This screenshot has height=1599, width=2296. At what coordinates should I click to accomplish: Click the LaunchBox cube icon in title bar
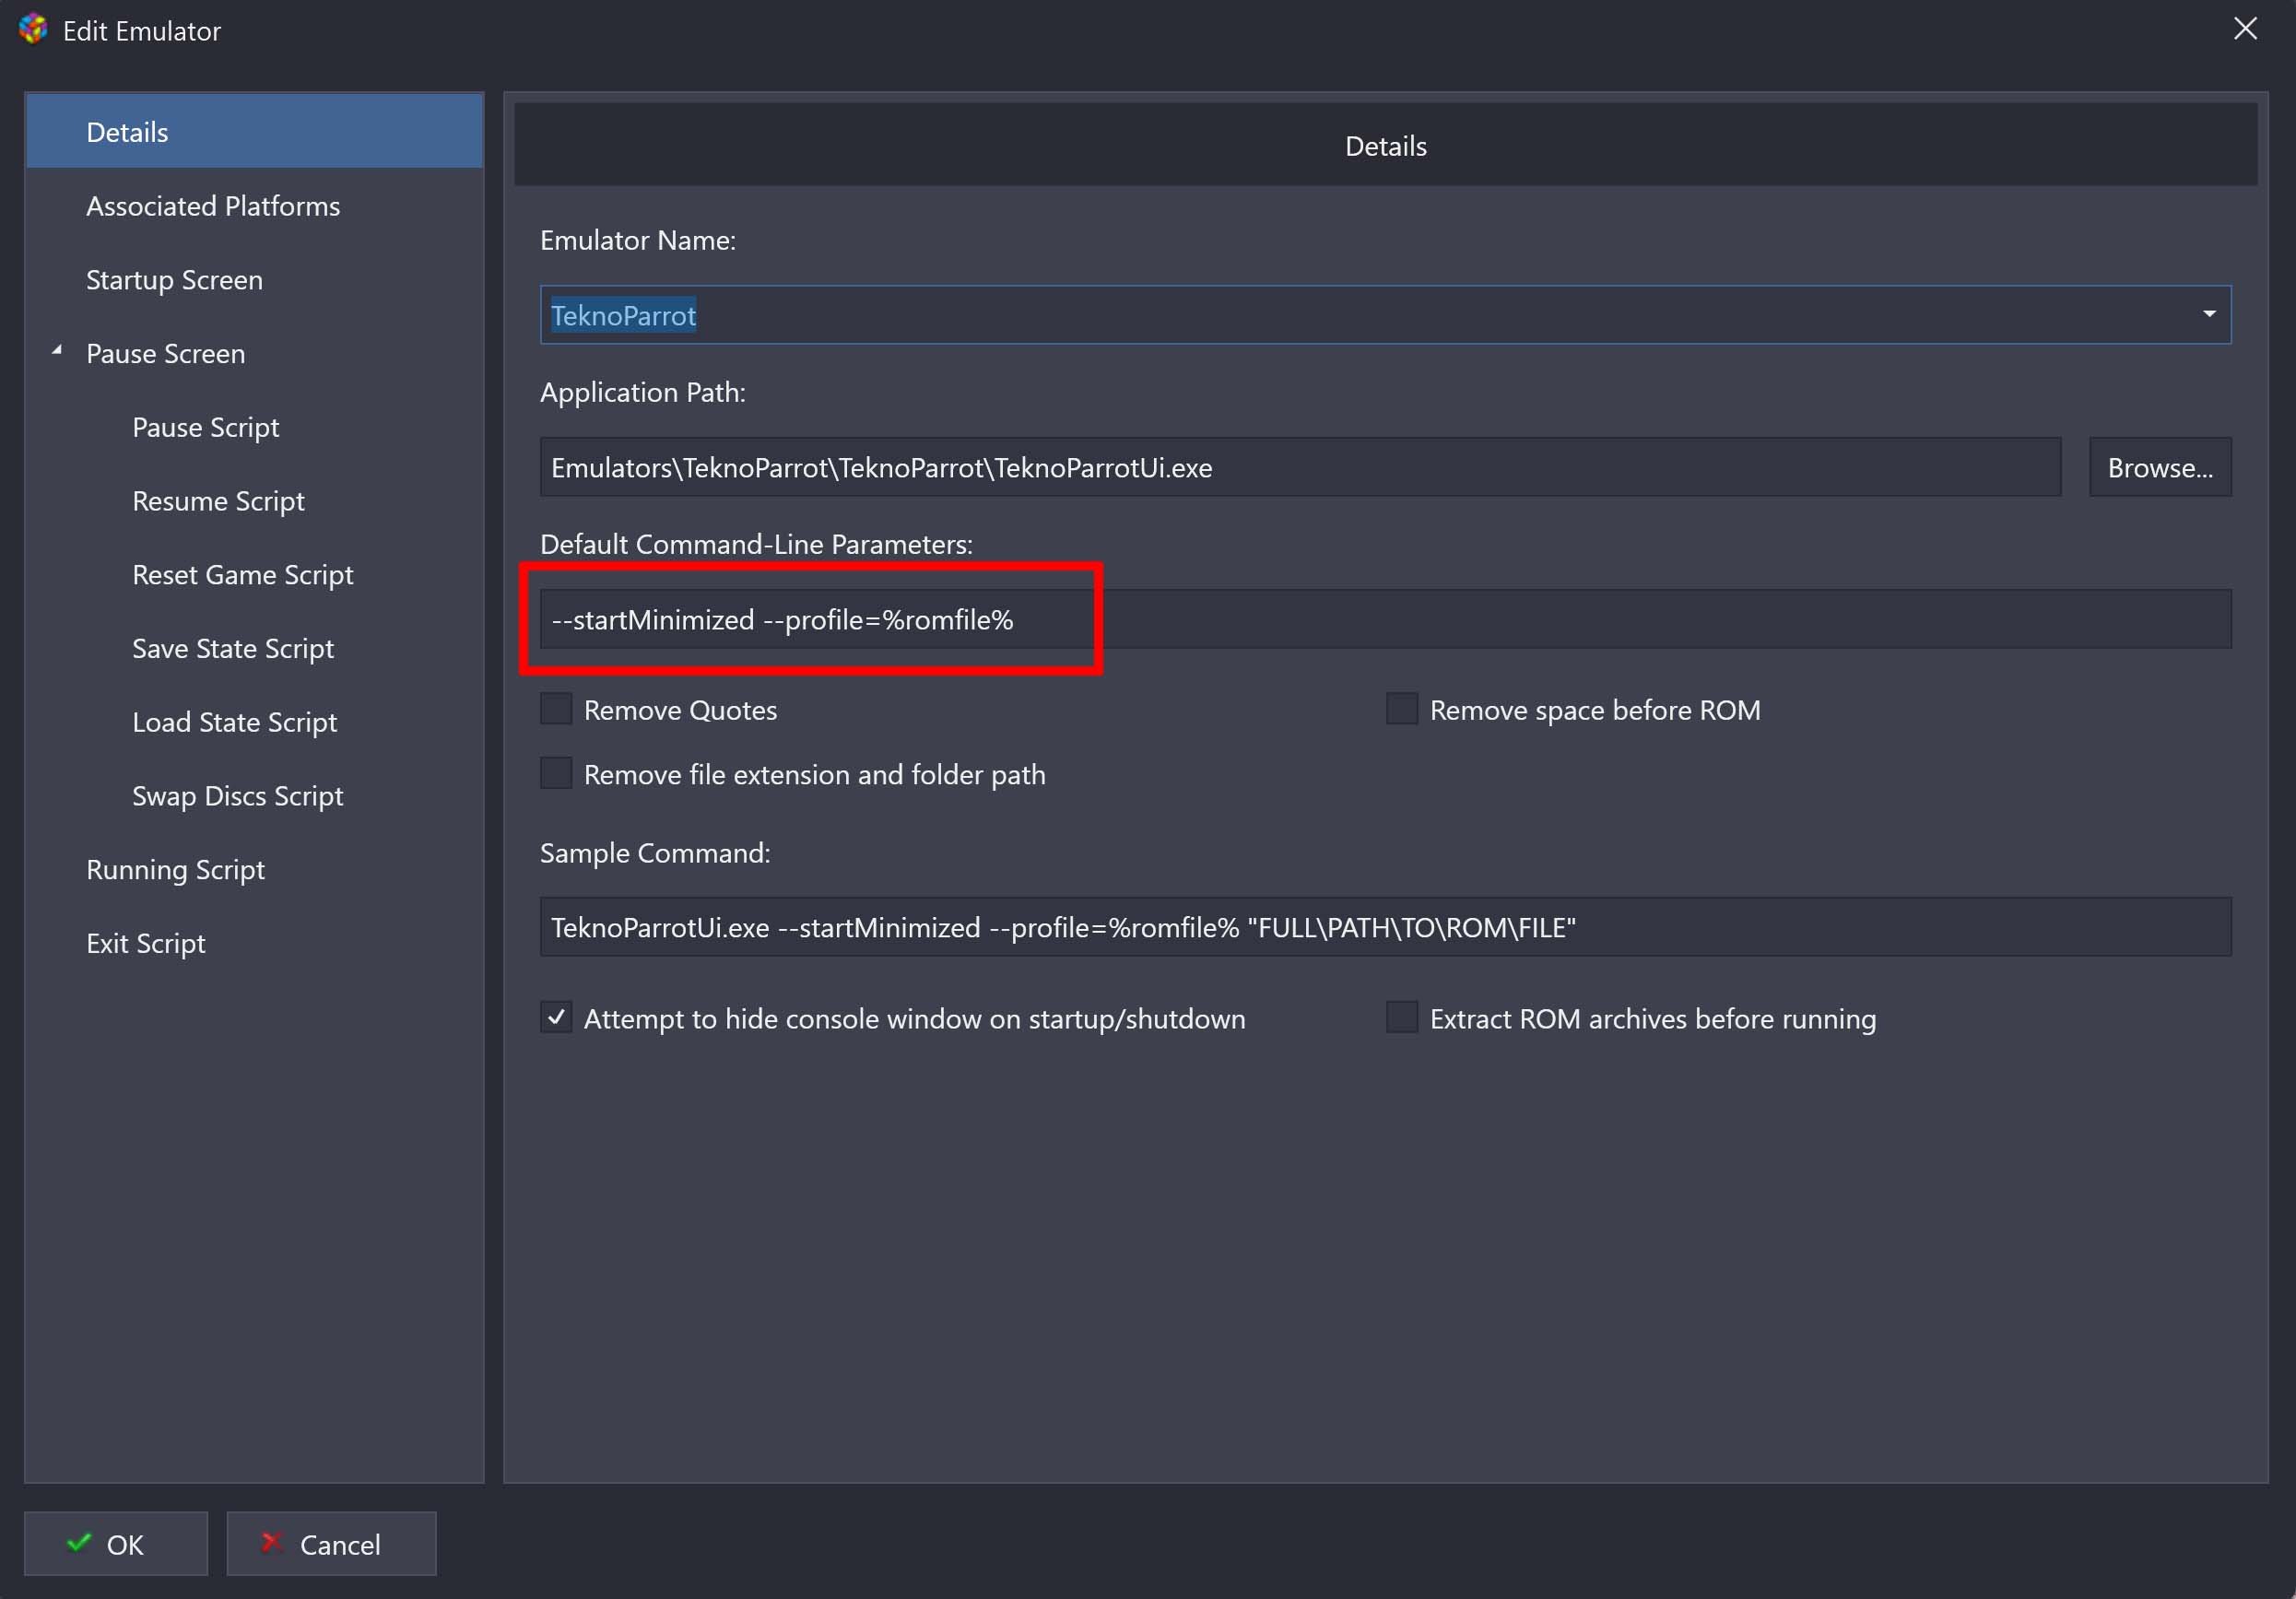[x=33, y=29]
